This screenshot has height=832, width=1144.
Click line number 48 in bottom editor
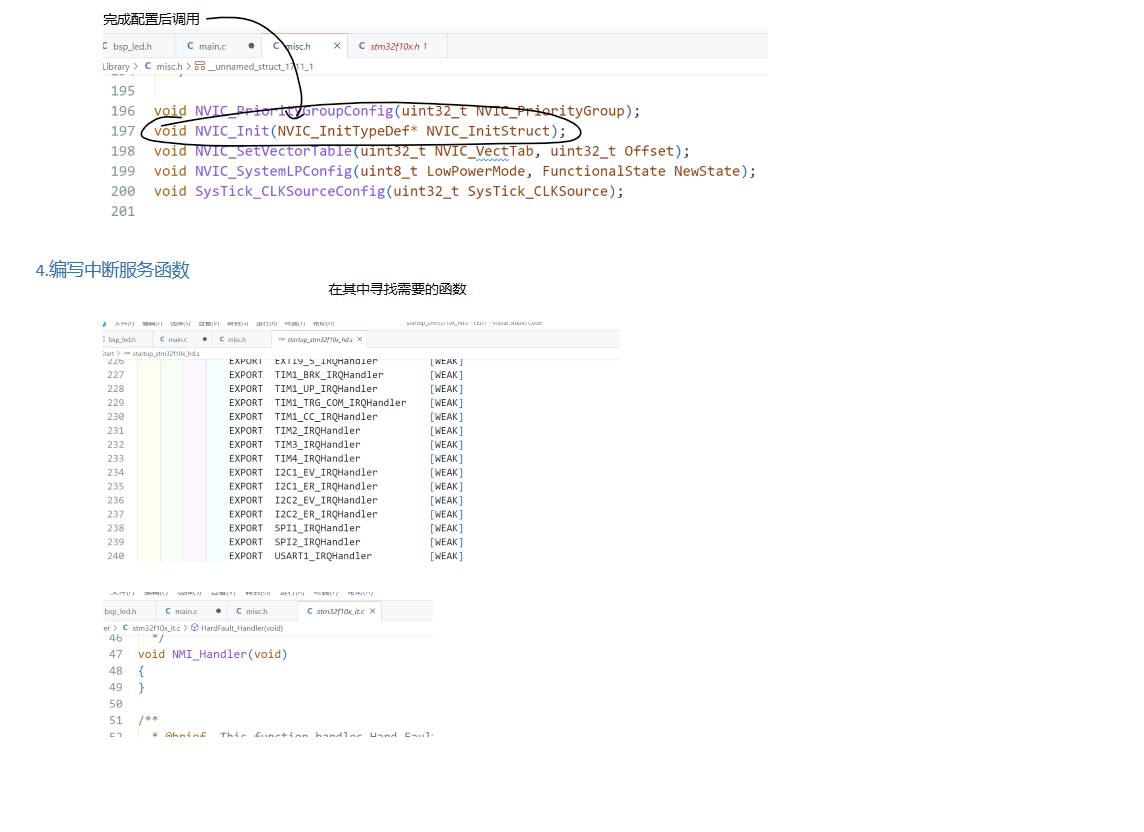click(115, 671)
